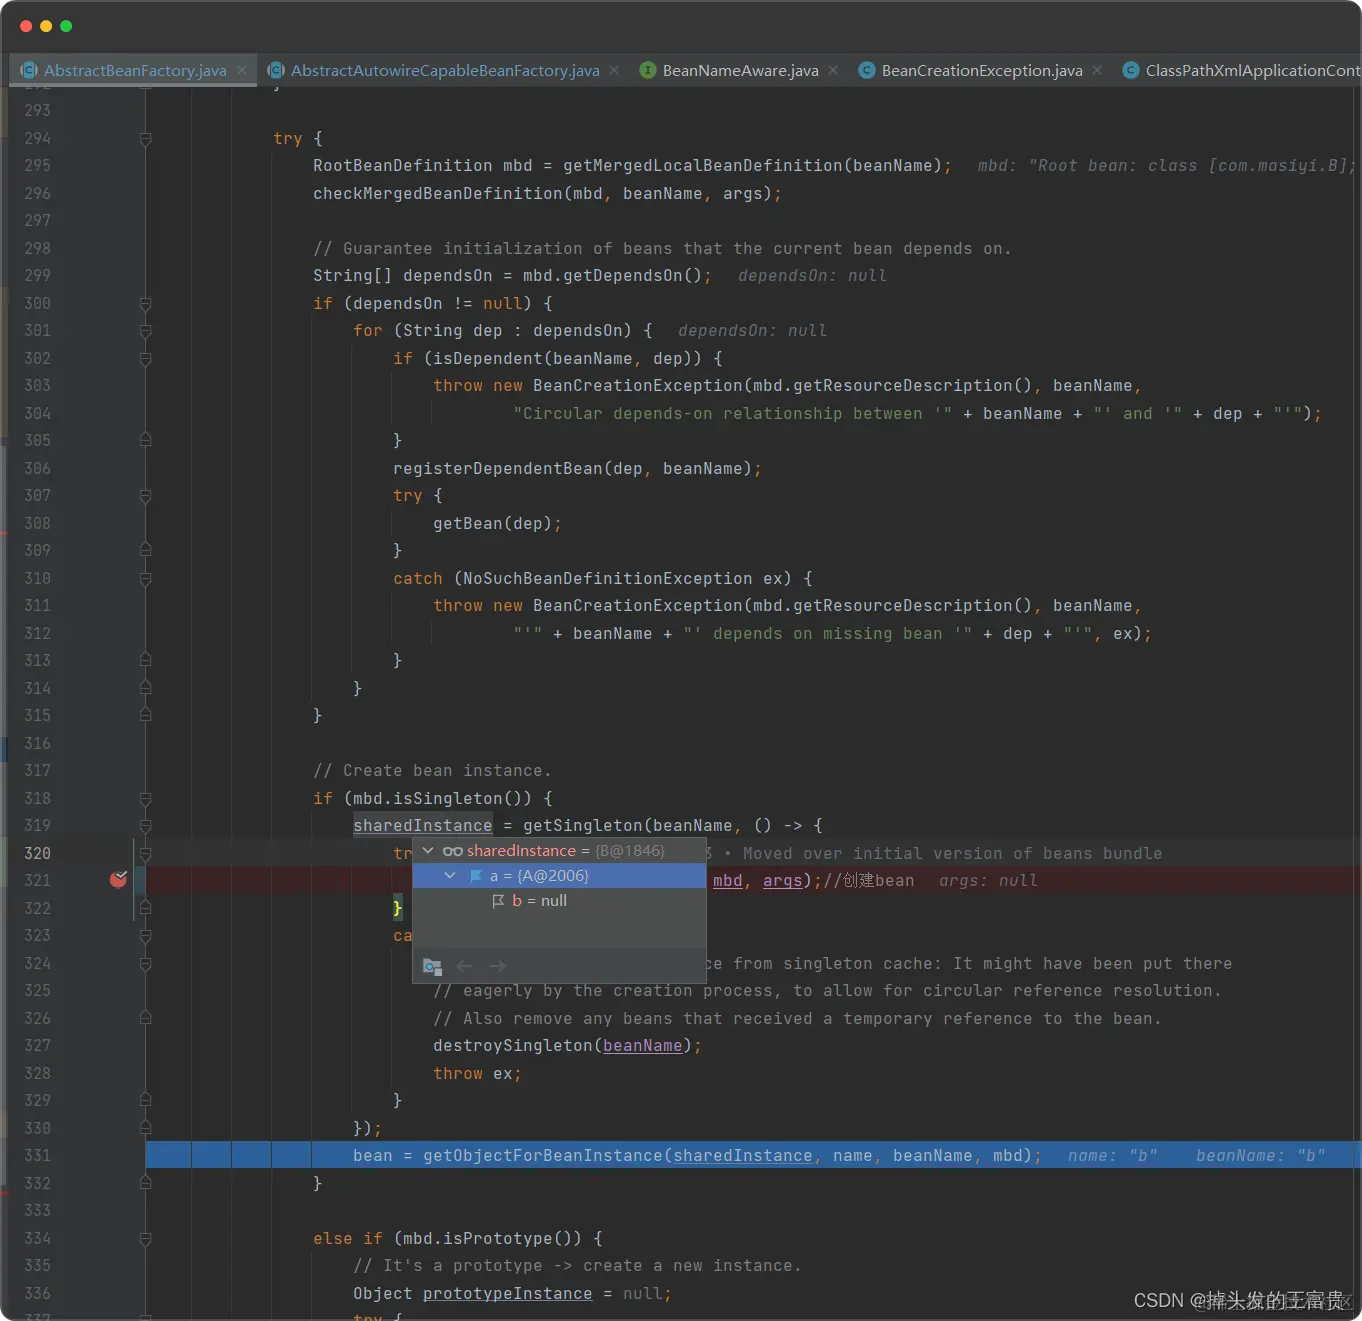Click the getBean(dep) call on line 308
This screenshot has width=1362, height=1321.
[493, 523]
